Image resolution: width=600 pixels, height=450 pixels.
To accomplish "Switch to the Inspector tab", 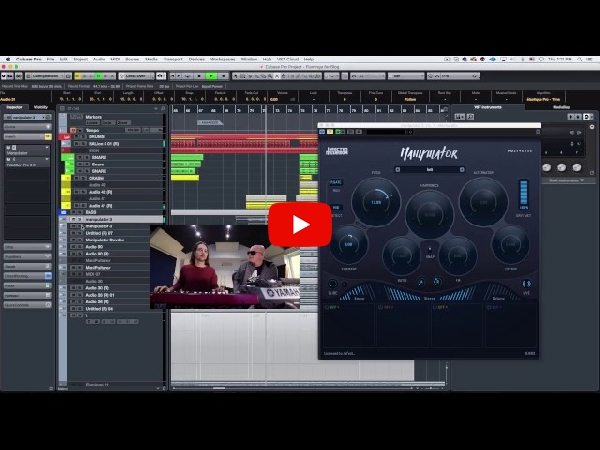I will [15, 107].
